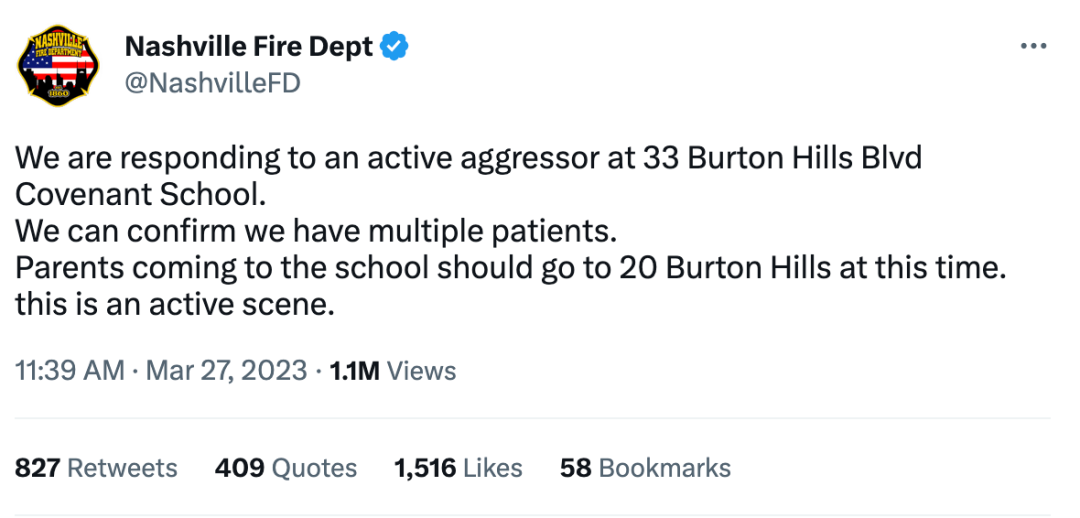Click the blue verified checkmark badge
The height and width of the screenshot is (518, 1080).
pyautogui.click(x=395, y=46)
